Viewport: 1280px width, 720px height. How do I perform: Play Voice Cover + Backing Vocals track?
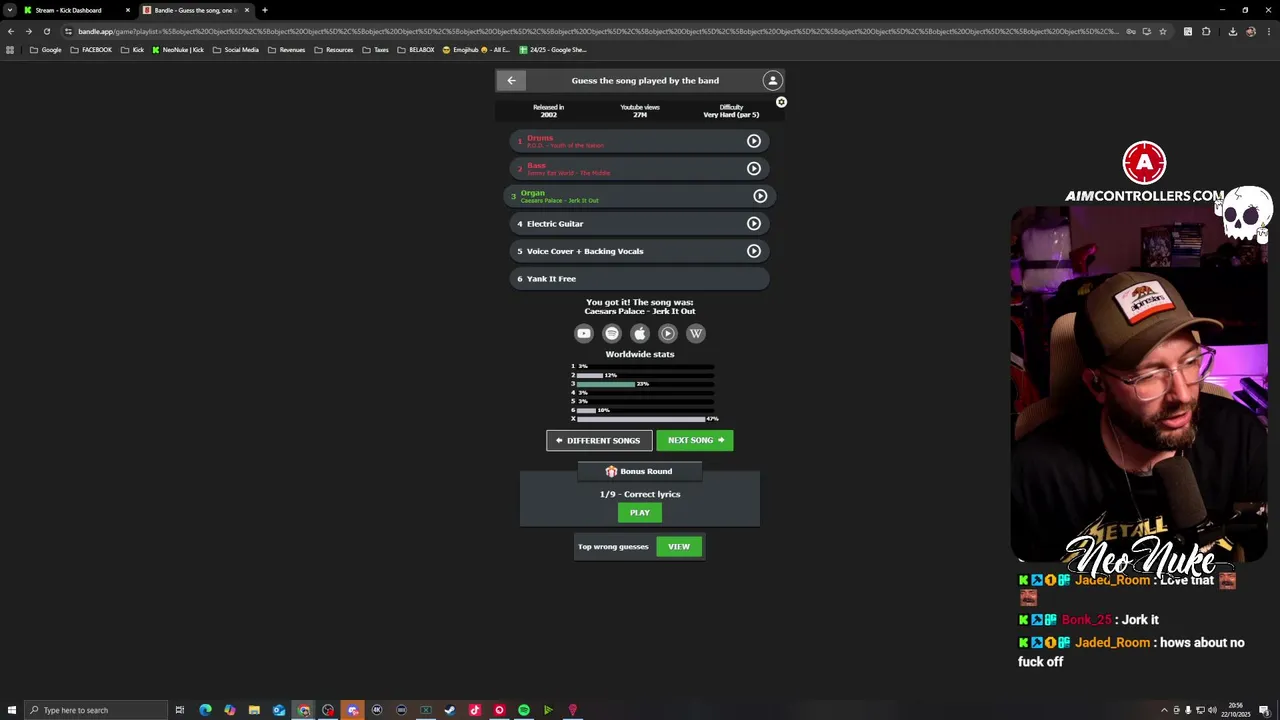754,251
